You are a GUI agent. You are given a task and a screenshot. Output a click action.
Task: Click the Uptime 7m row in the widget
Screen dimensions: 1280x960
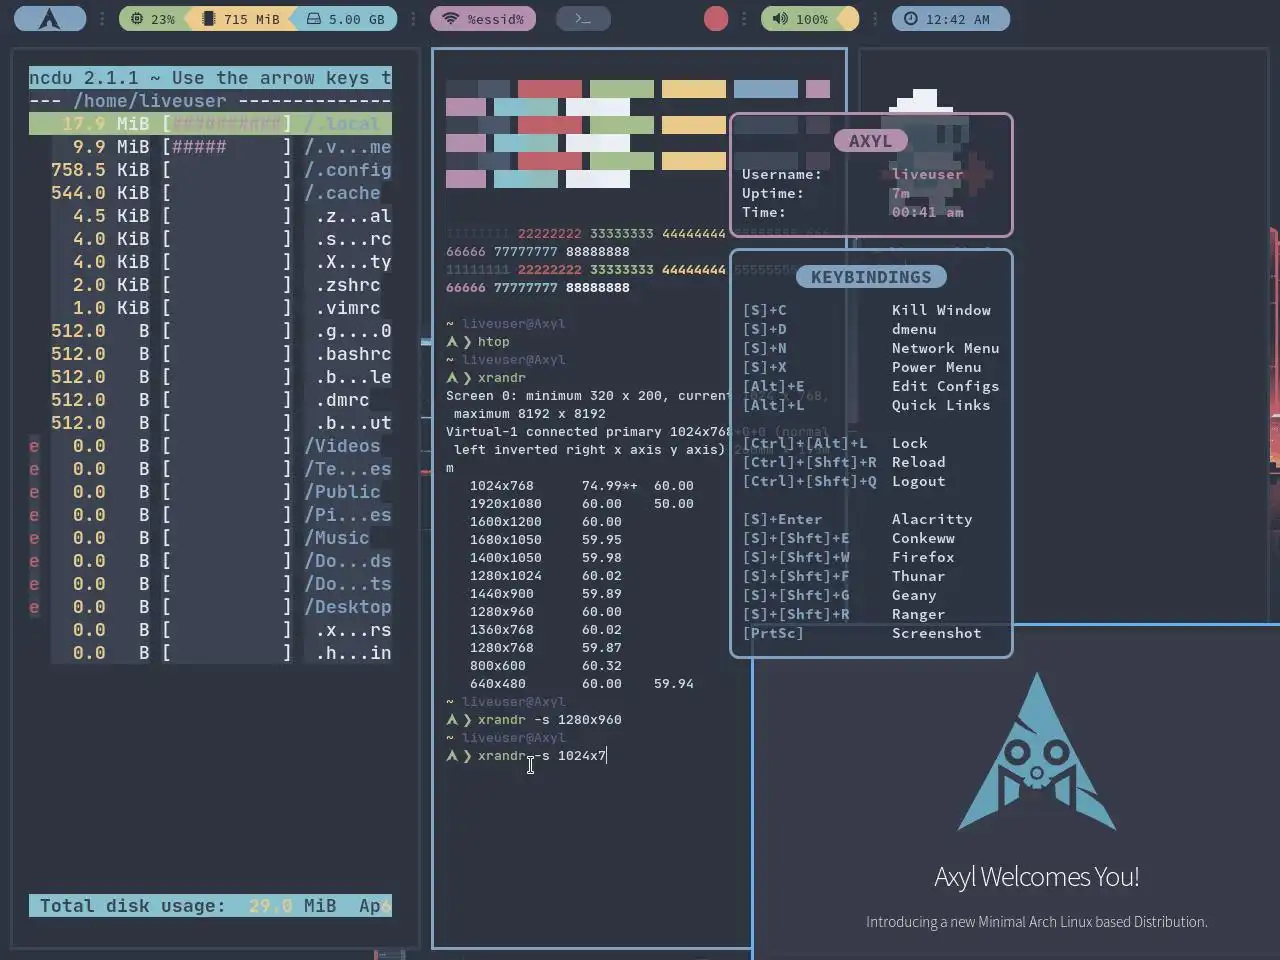pyautogui.click(x=826, y=194)
